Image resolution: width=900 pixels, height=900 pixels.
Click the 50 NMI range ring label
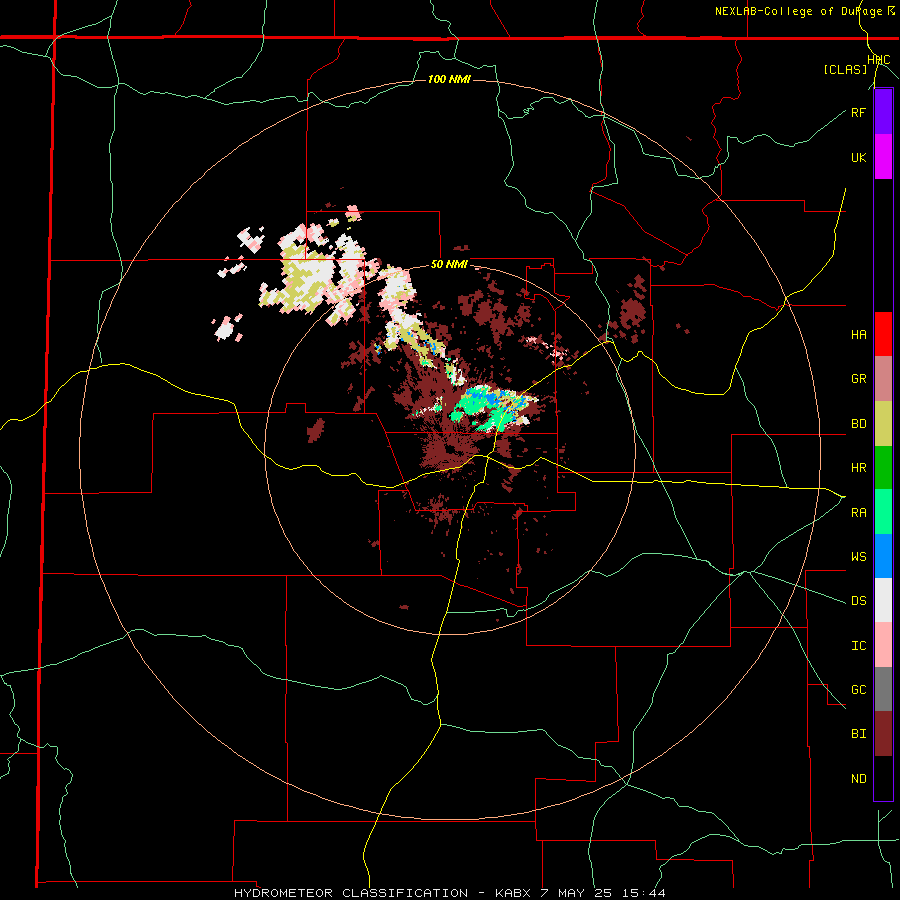(449, 265)
